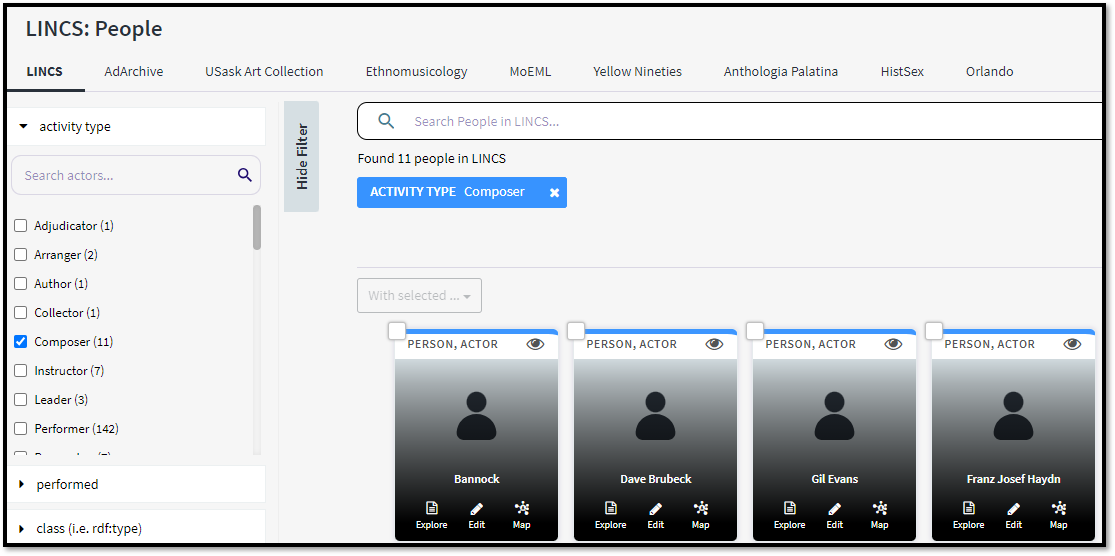
Task: Click Map icon on Bannock card
Action: (x=521, y=509)
